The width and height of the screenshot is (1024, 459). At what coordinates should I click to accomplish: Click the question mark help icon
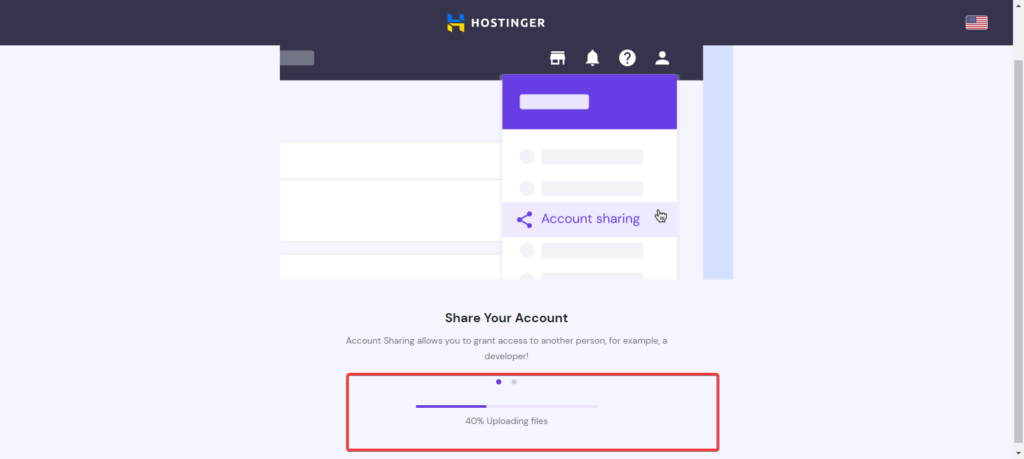click(627, 58)
